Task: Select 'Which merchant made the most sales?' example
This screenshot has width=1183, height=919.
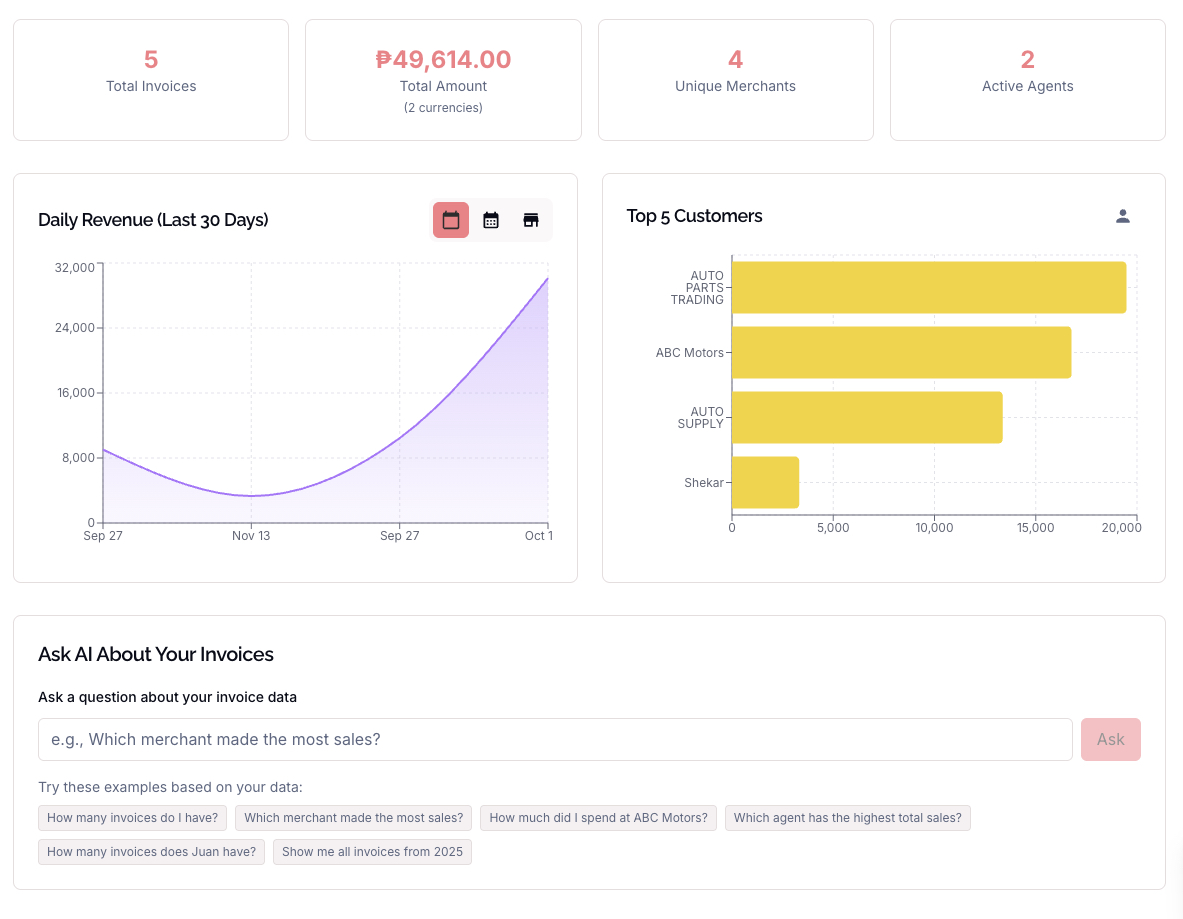Action: click(x=353, y=818)
